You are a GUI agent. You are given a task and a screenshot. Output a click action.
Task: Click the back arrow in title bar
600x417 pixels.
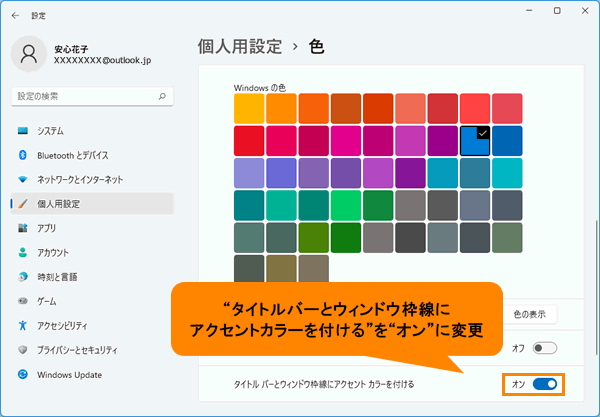16,16
